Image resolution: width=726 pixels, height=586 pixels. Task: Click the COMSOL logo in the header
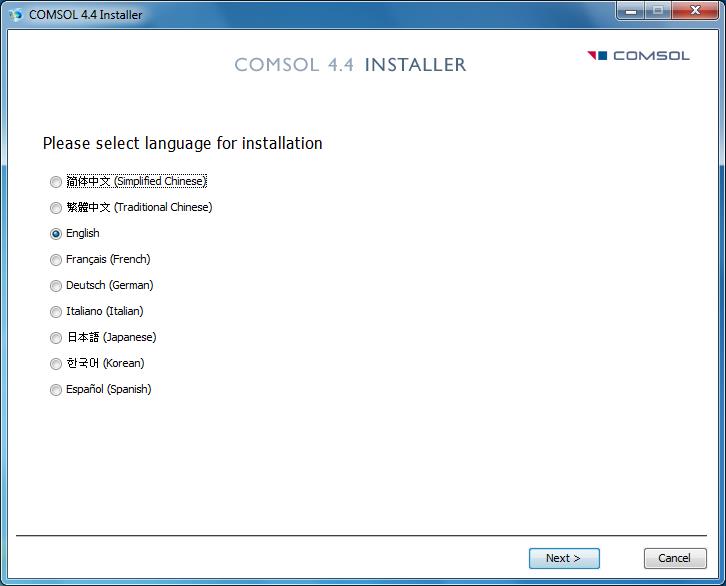[638, 56]
